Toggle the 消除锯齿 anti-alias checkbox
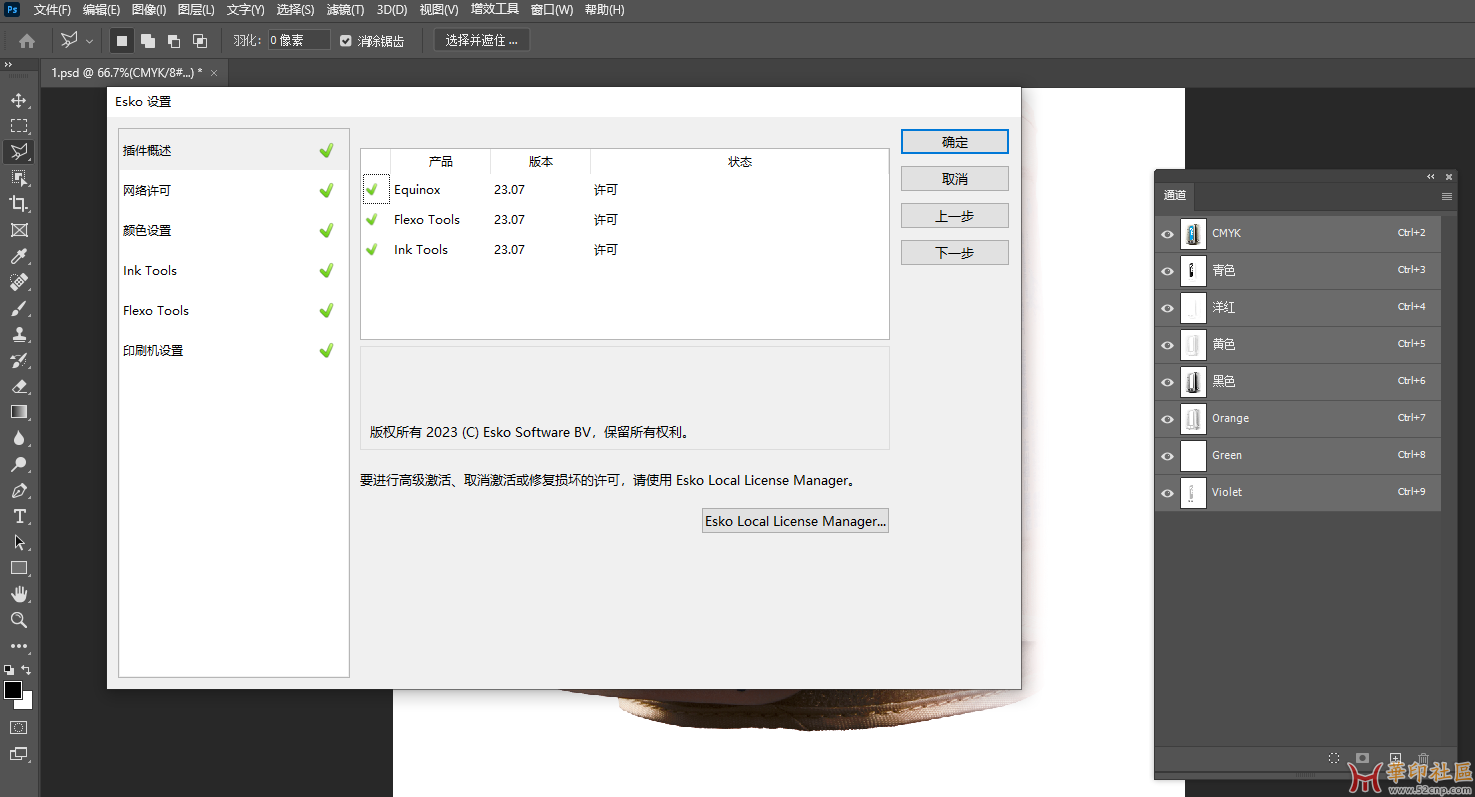The height and width of the screenshot is (797, 1475). pos(346,41)
